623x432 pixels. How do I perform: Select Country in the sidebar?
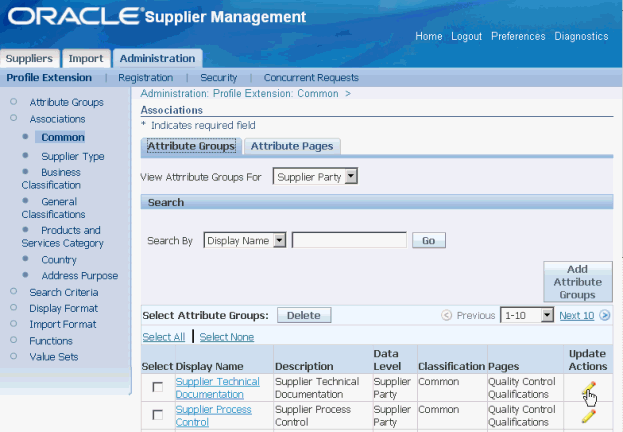click(x=59, y=260)
